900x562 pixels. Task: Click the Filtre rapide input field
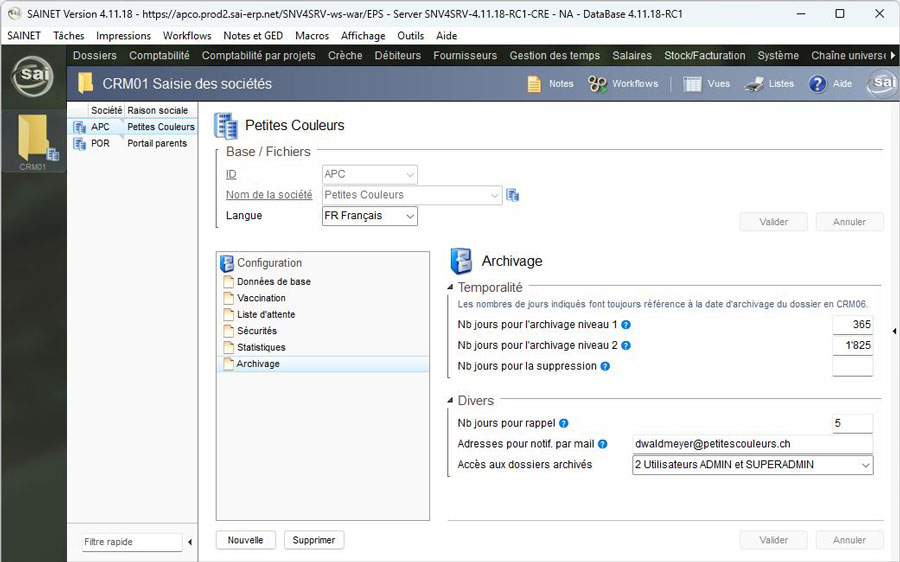[x=132, y=542]
